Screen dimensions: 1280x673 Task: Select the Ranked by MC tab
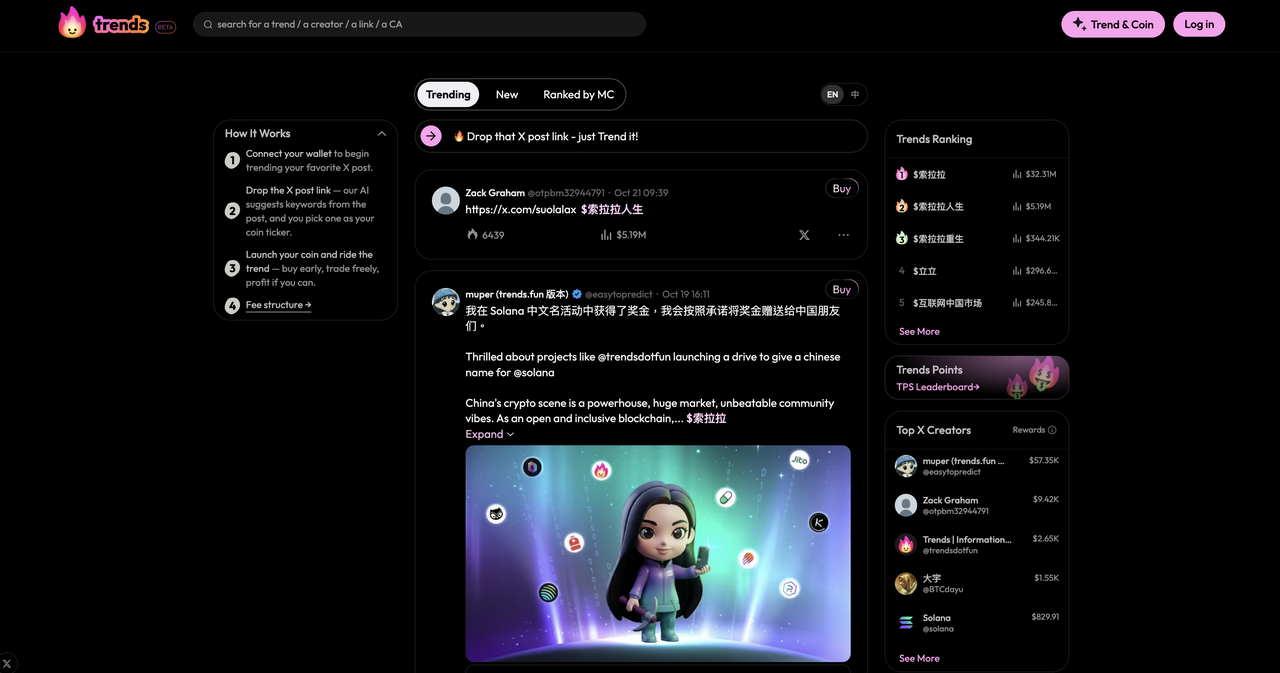(x=578, y=94)
